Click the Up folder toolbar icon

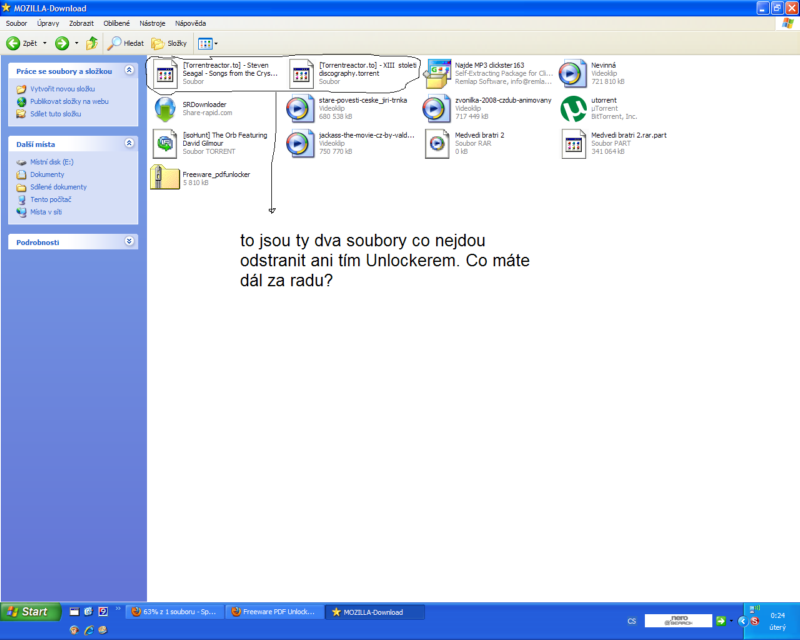click(92, 43)
